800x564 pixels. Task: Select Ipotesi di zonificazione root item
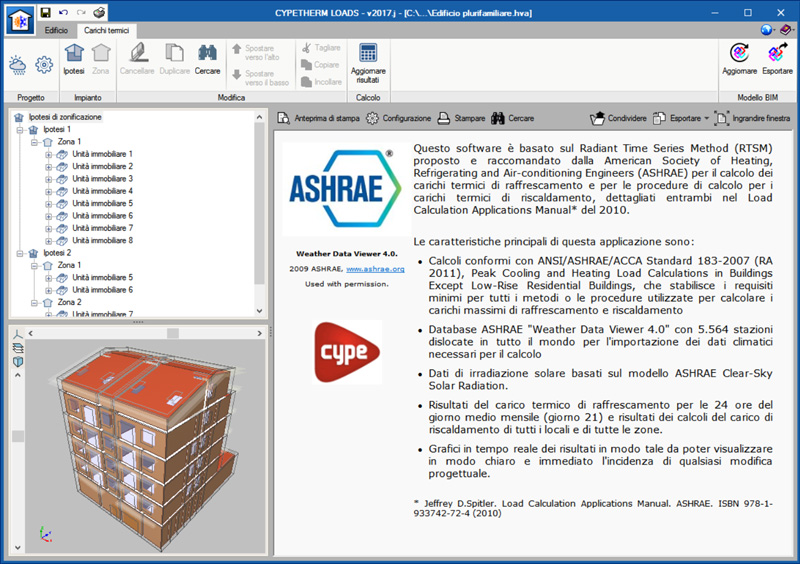65,117
